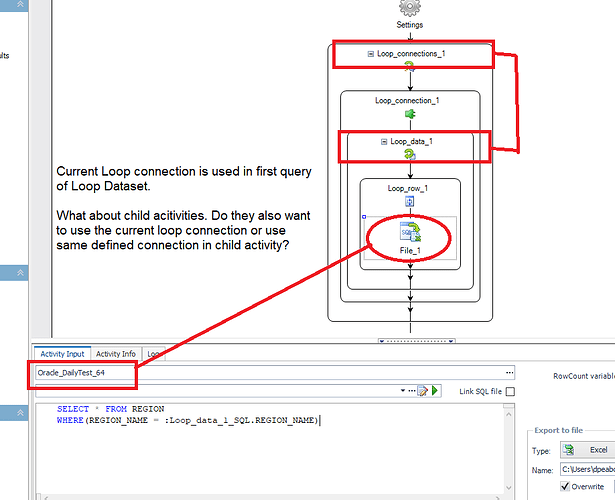The image size is (615, 500).
Task: Open the SQL file dropdown arrow
Action: click(x=403, y=391)
